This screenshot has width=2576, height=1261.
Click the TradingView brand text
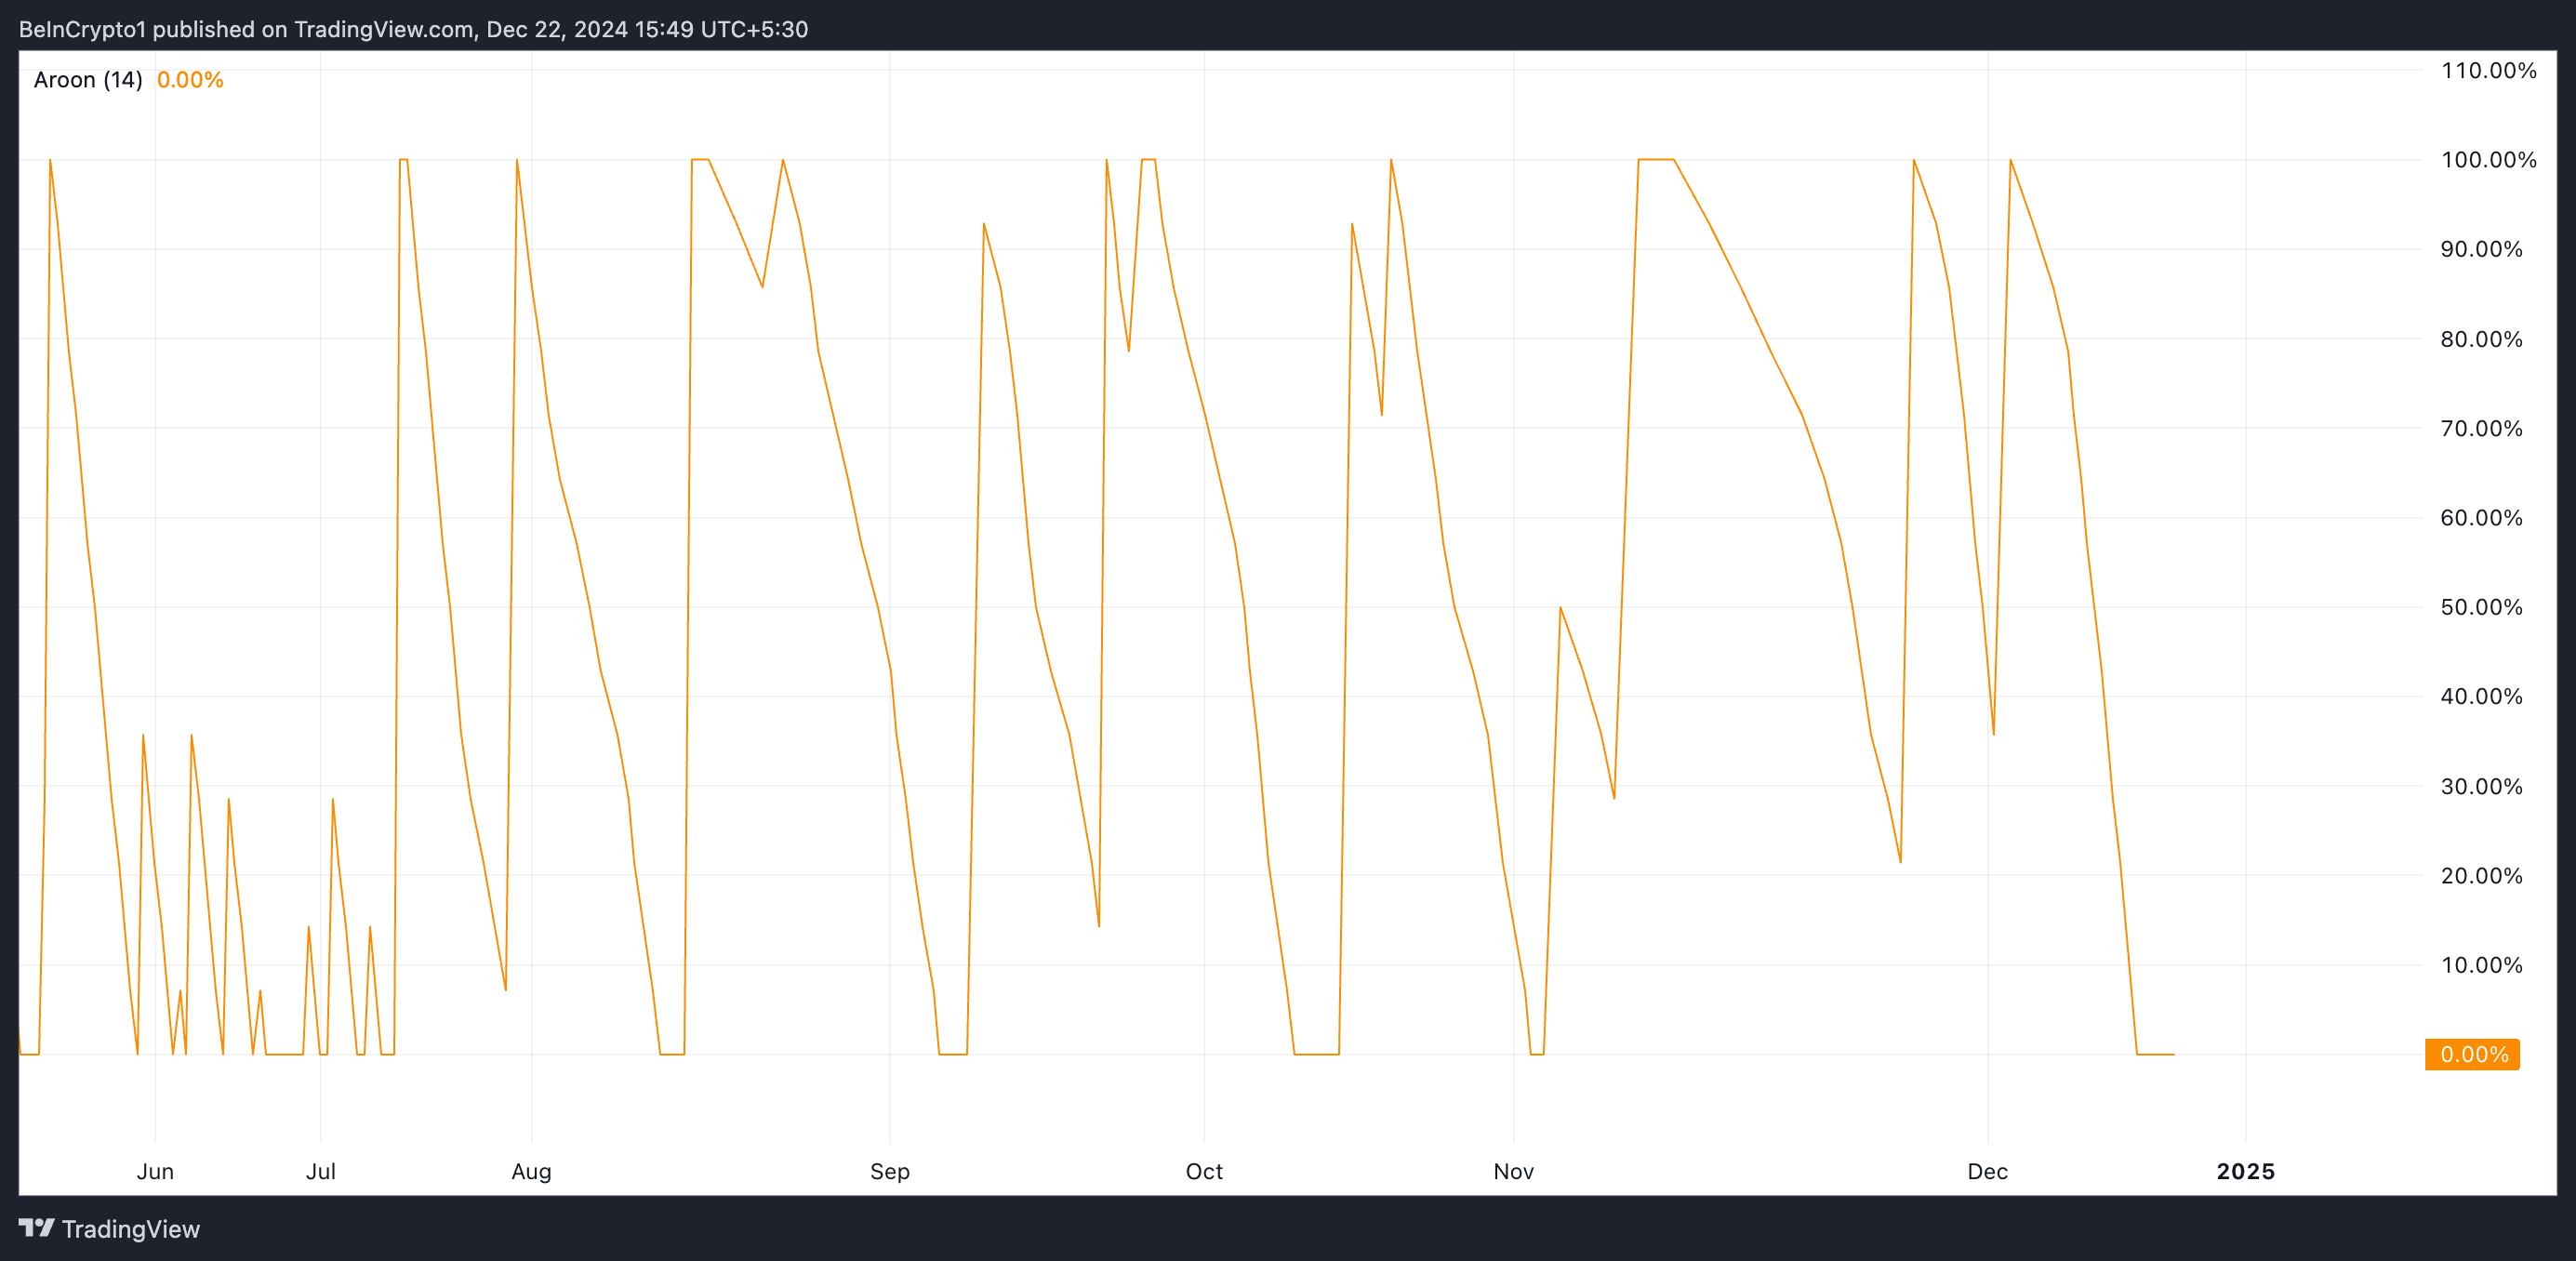tap(130, 1229)
